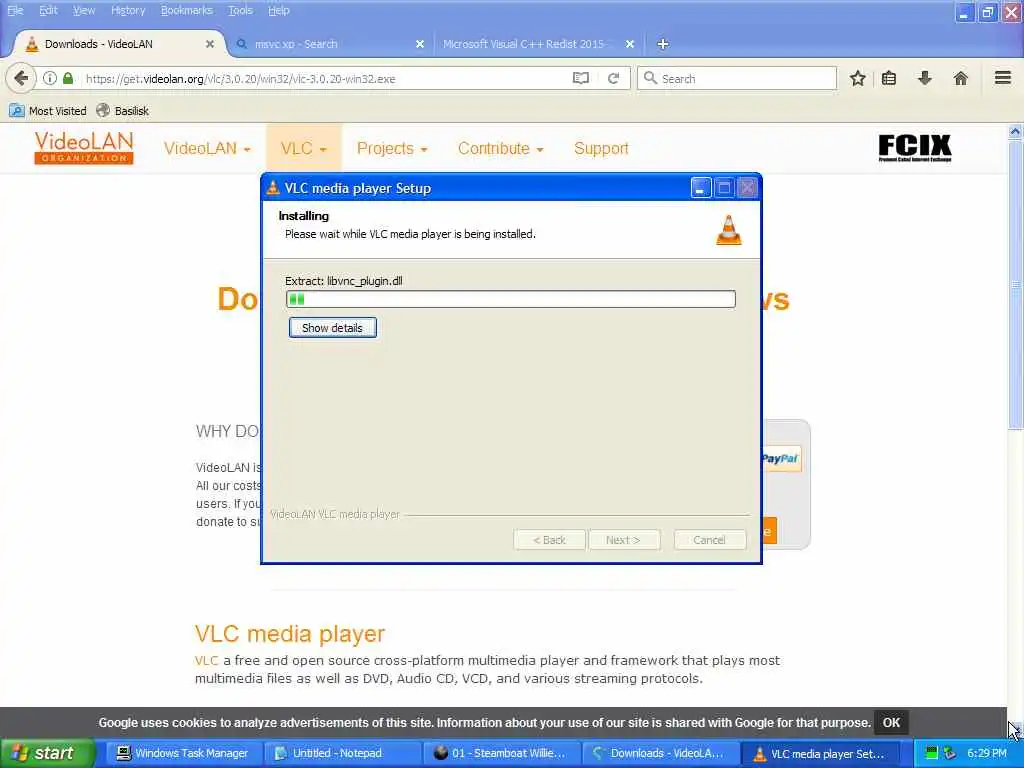Click the VLC link in description text

[x=206, y=660]
